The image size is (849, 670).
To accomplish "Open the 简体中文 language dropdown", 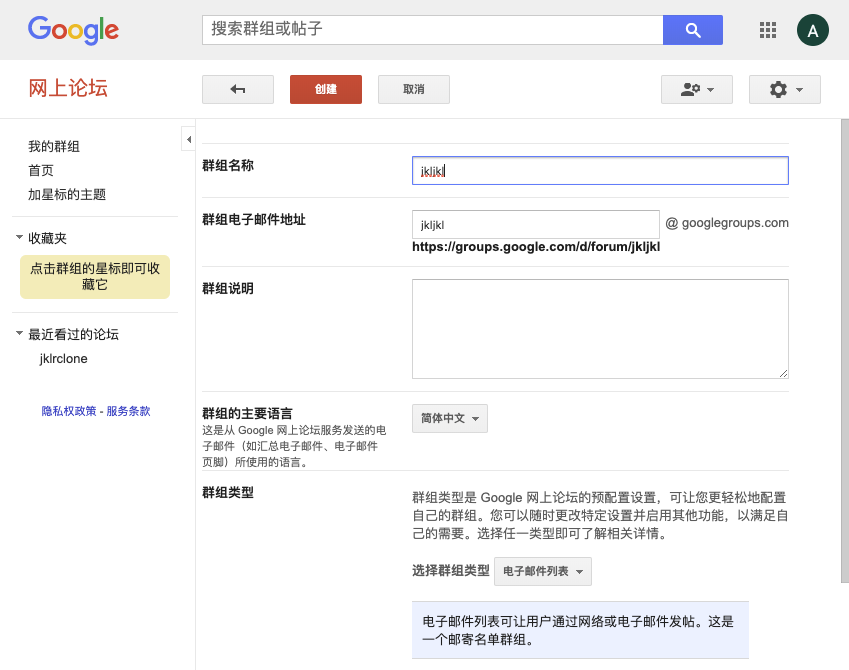I will 450,418.
